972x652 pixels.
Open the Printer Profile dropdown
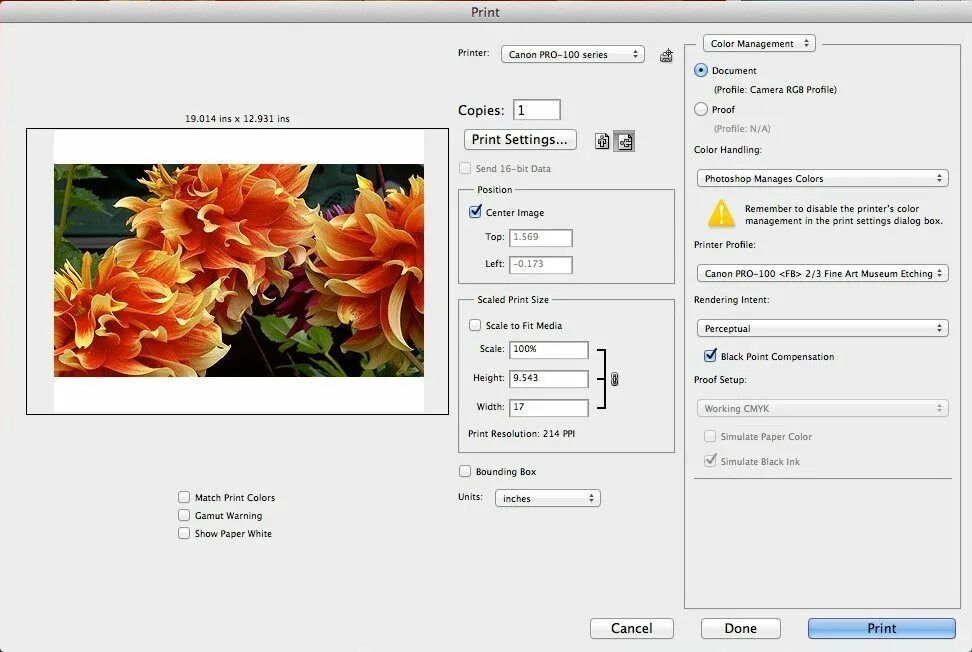tap(823, 273)
